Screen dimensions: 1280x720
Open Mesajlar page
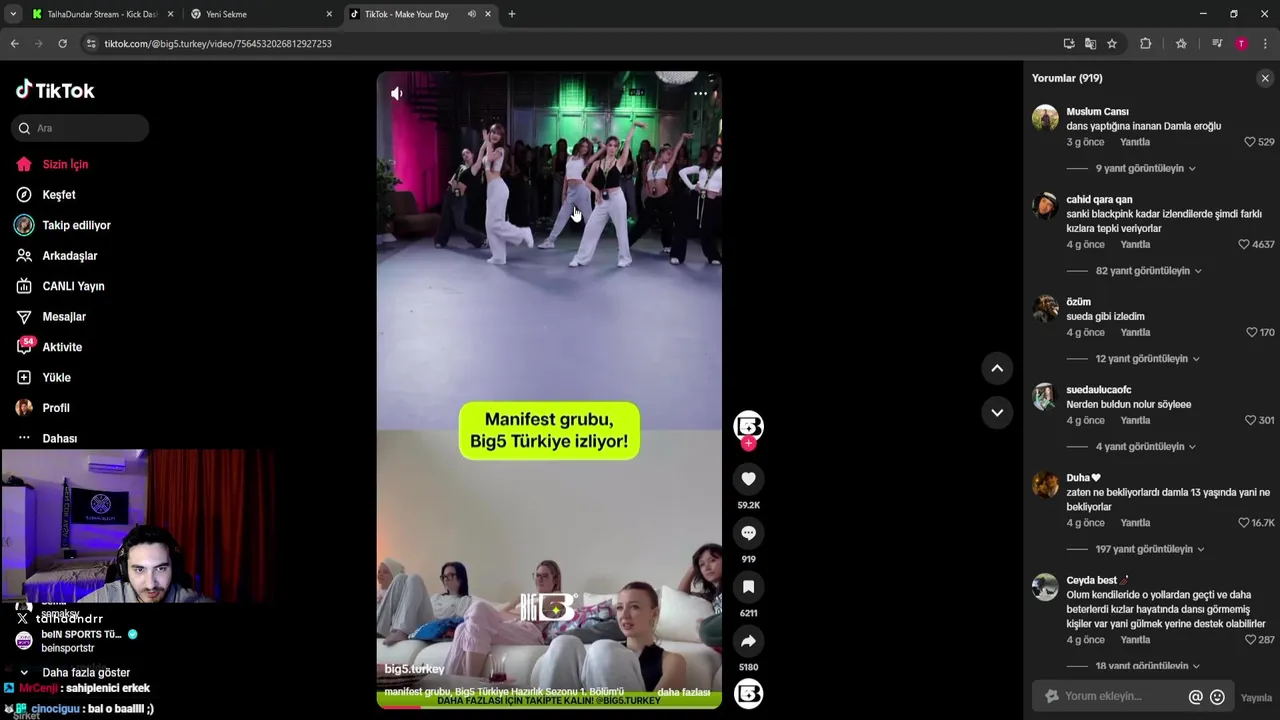tap(64, 317)
